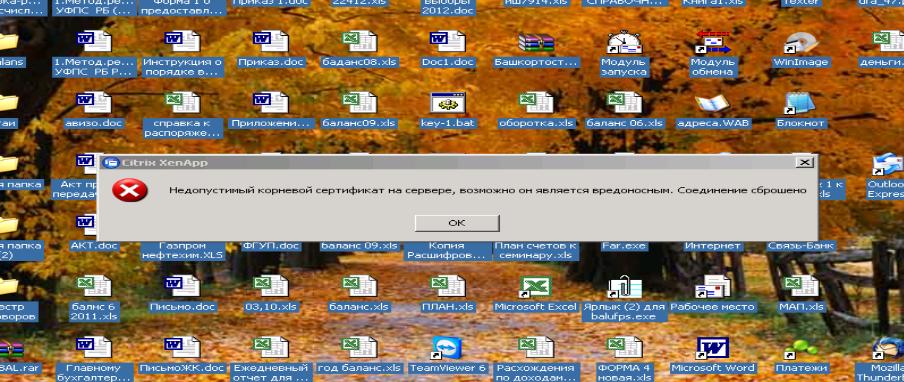Select the Doc1.doc Word file icon
Image resolution: width=904 pixels, height=382 pixels.
(x=447, y=41)
